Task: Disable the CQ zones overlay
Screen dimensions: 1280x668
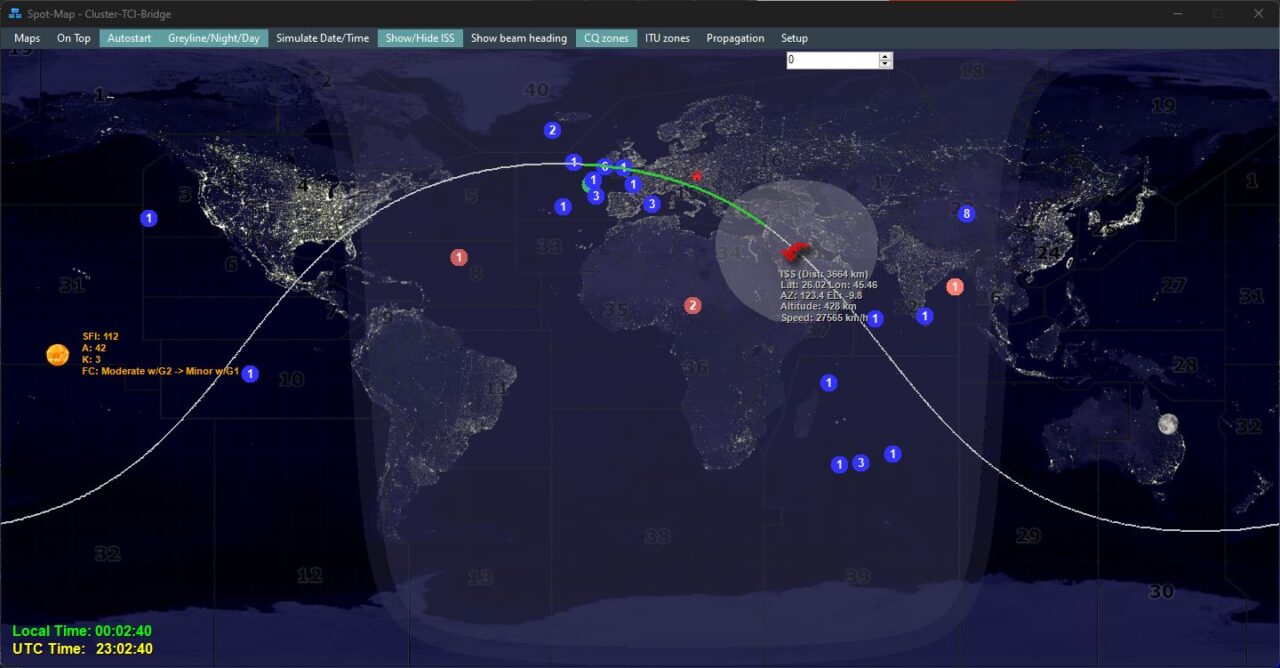Action: pyautogui.click(x=606, y=38)
